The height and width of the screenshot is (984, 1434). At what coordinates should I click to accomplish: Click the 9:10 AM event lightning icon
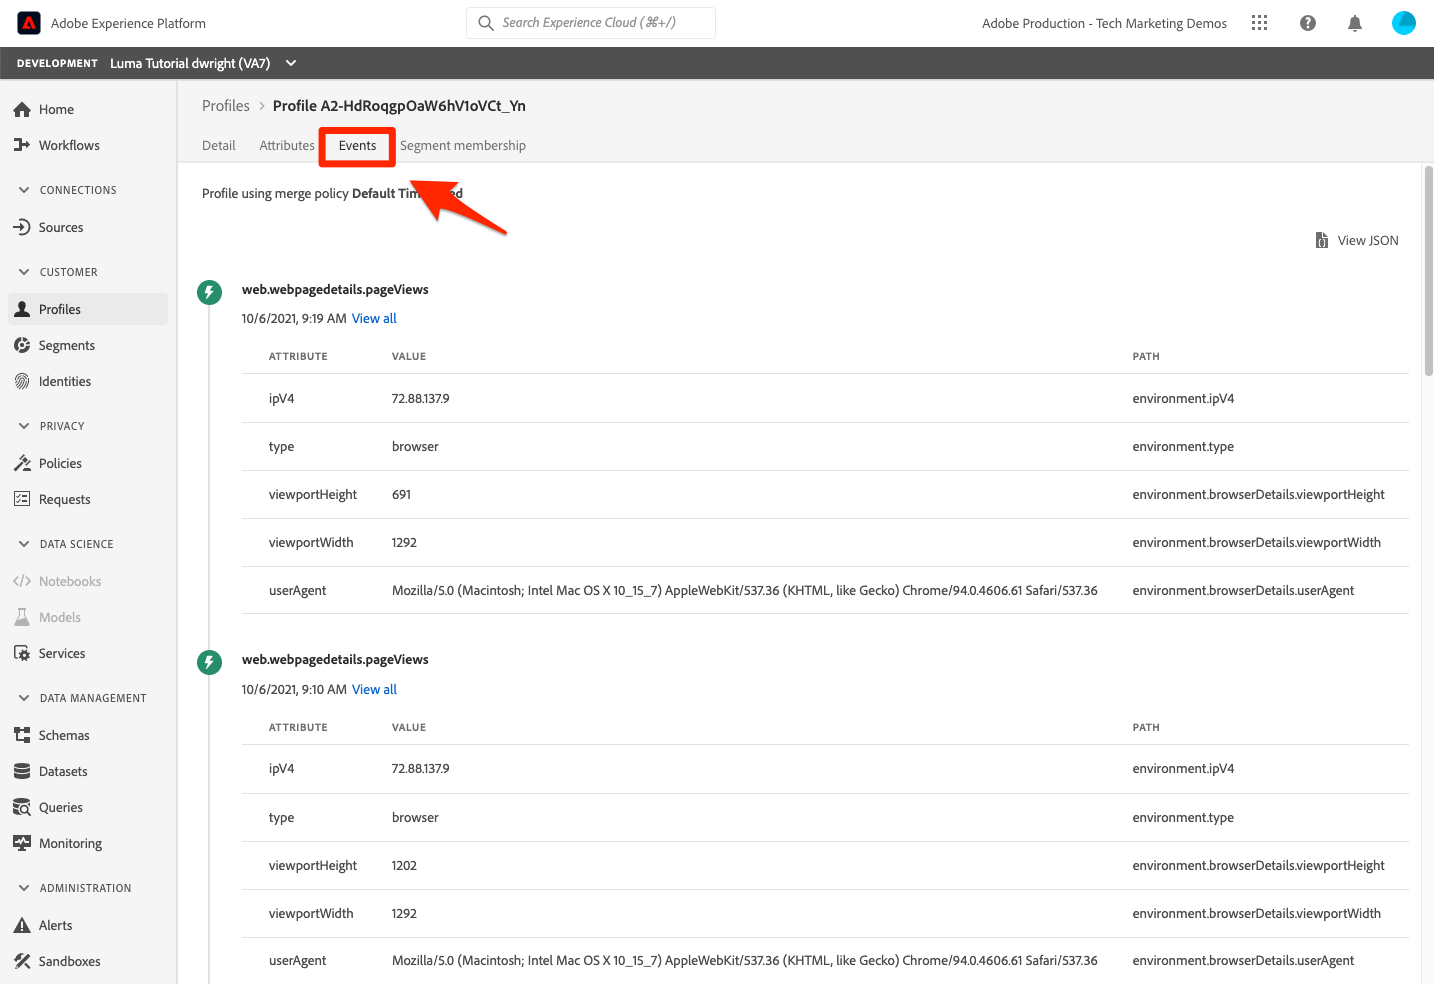[209, 662]
